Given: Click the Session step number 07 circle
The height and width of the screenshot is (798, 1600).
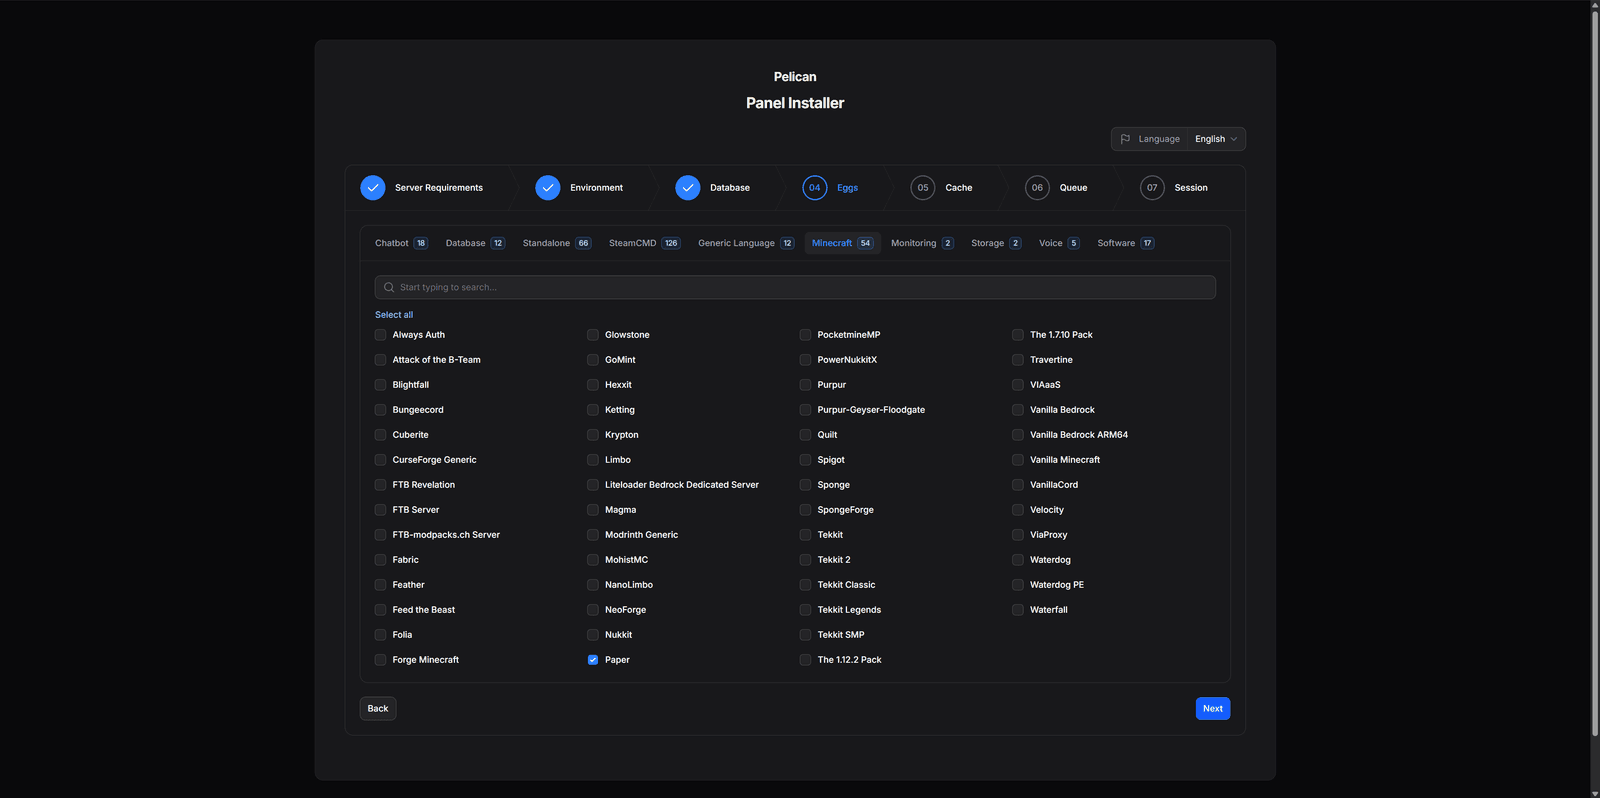Looking at the screenshot, I should 1152,188.
